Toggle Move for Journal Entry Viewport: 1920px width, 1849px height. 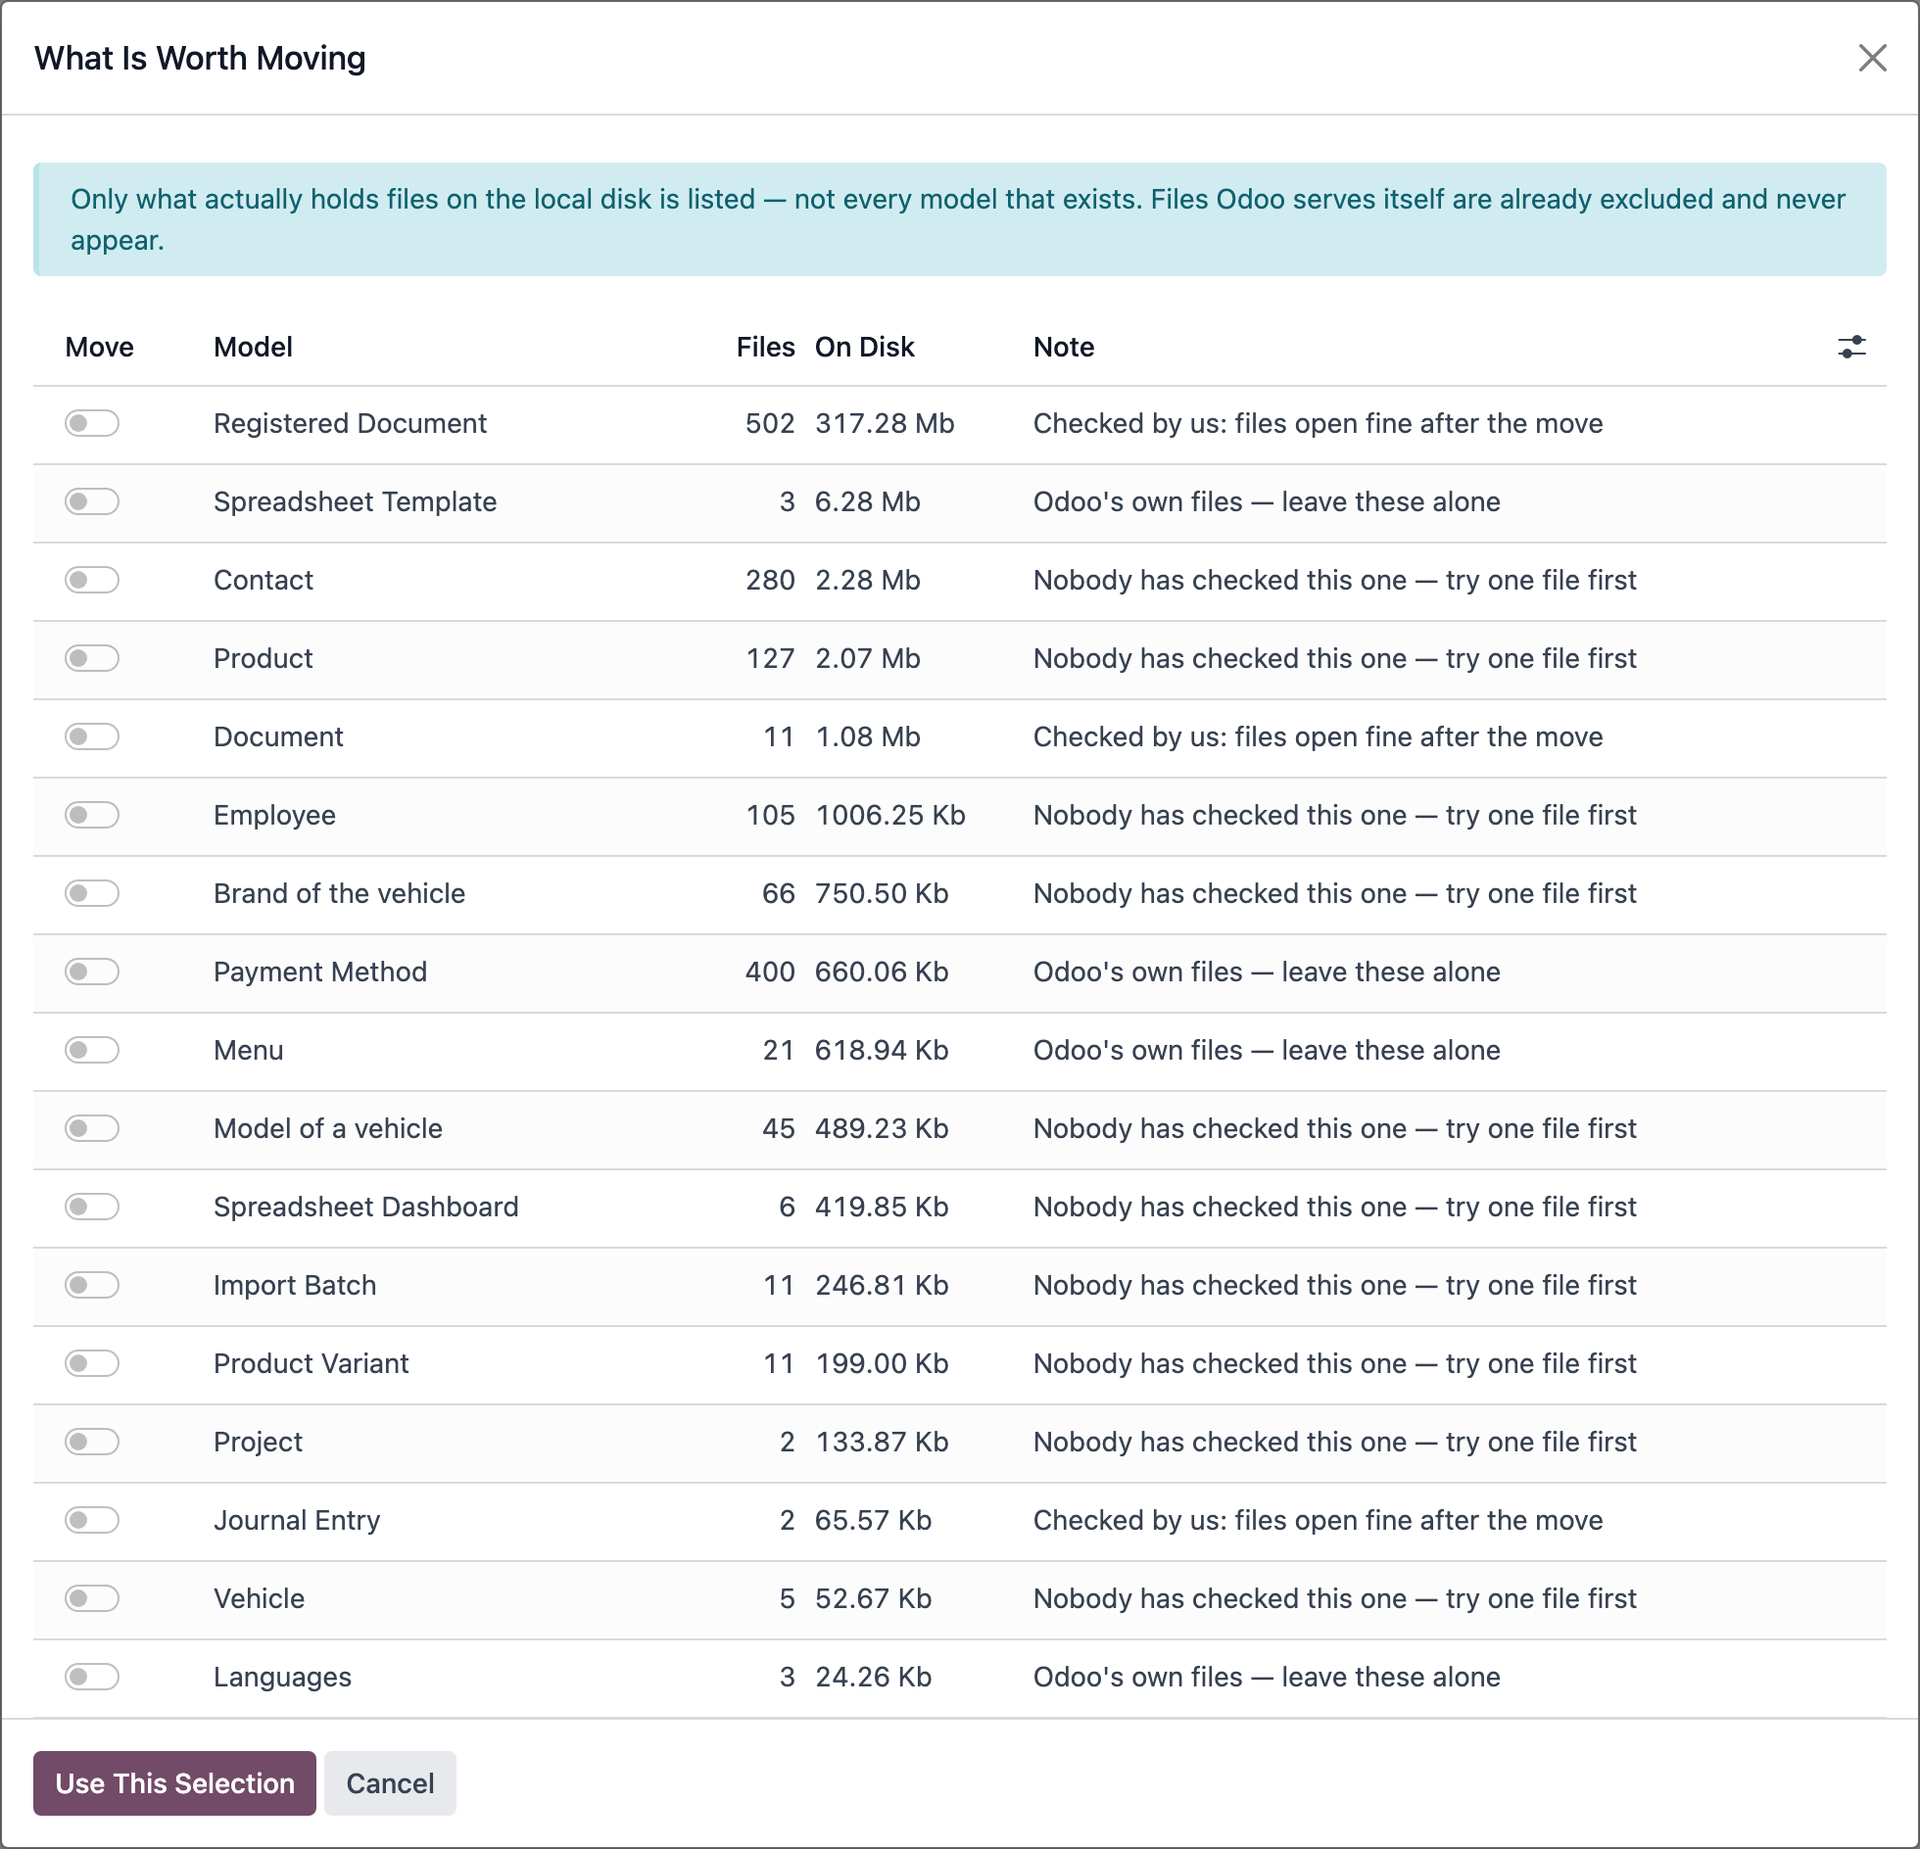coord(92,1520)
